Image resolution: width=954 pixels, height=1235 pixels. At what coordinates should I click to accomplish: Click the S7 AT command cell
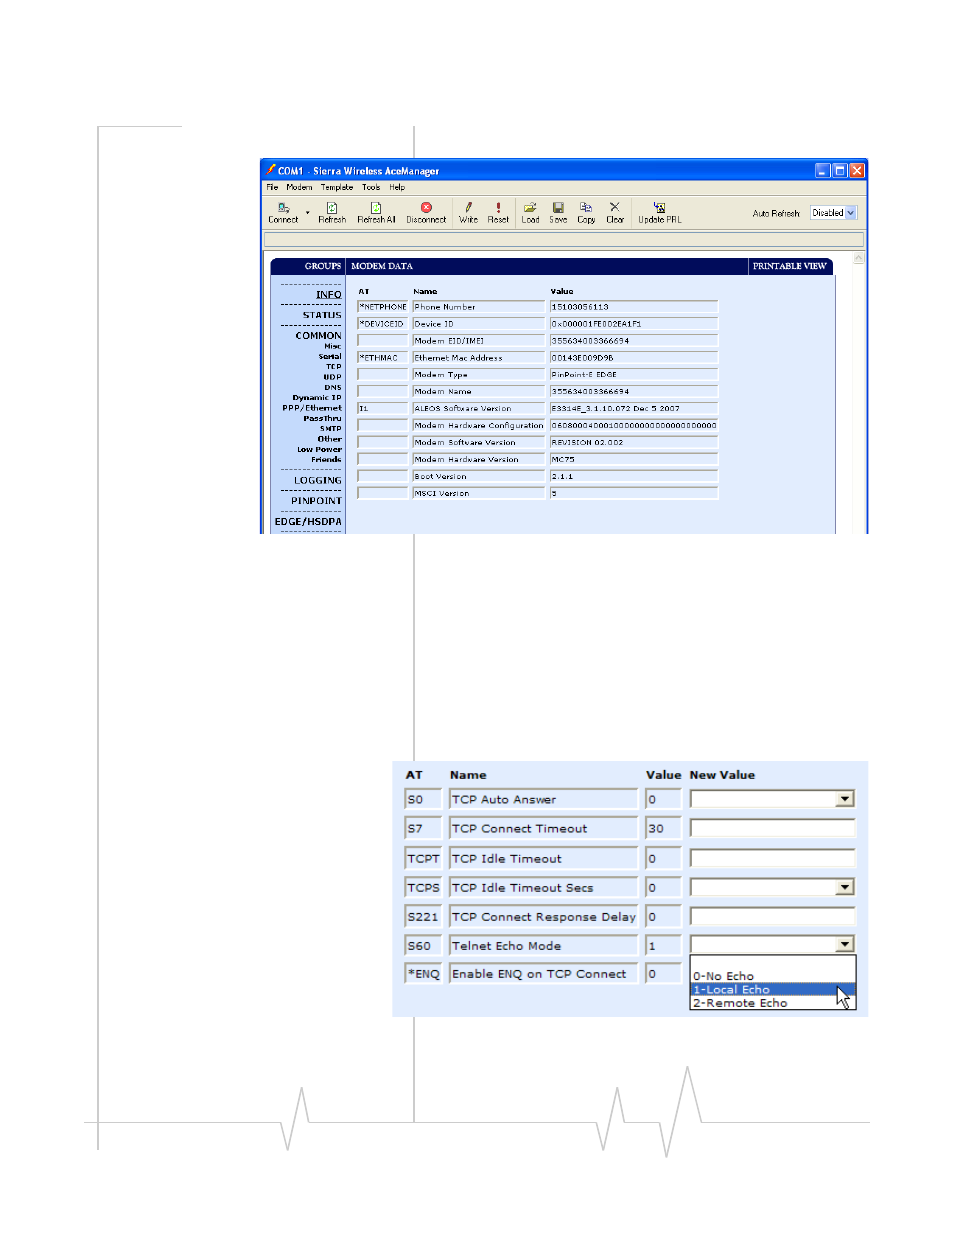coord(423,829)
